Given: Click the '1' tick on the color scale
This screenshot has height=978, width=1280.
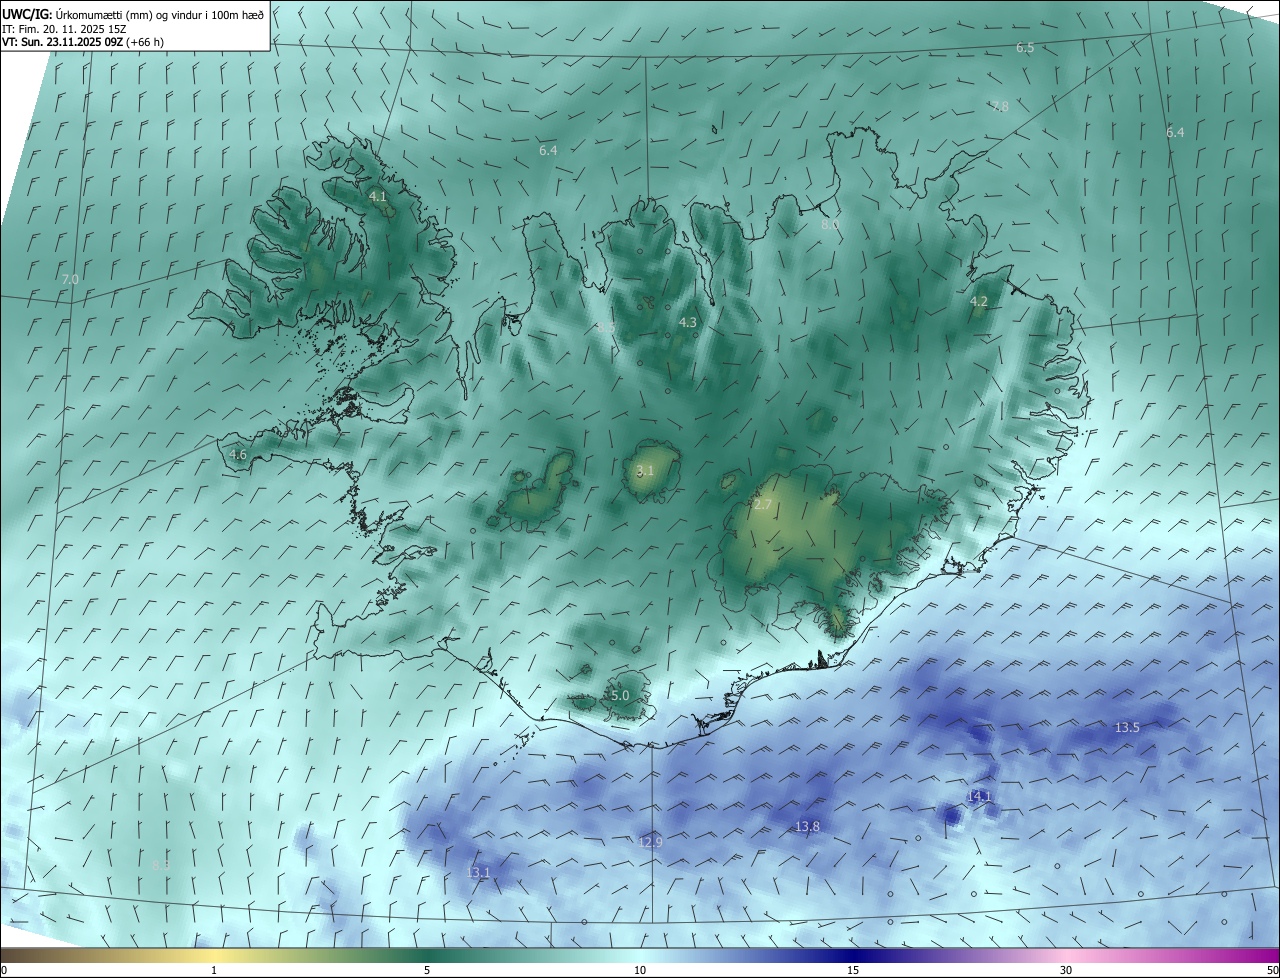Looking at the screenshot, I should (x=214, y=970).
